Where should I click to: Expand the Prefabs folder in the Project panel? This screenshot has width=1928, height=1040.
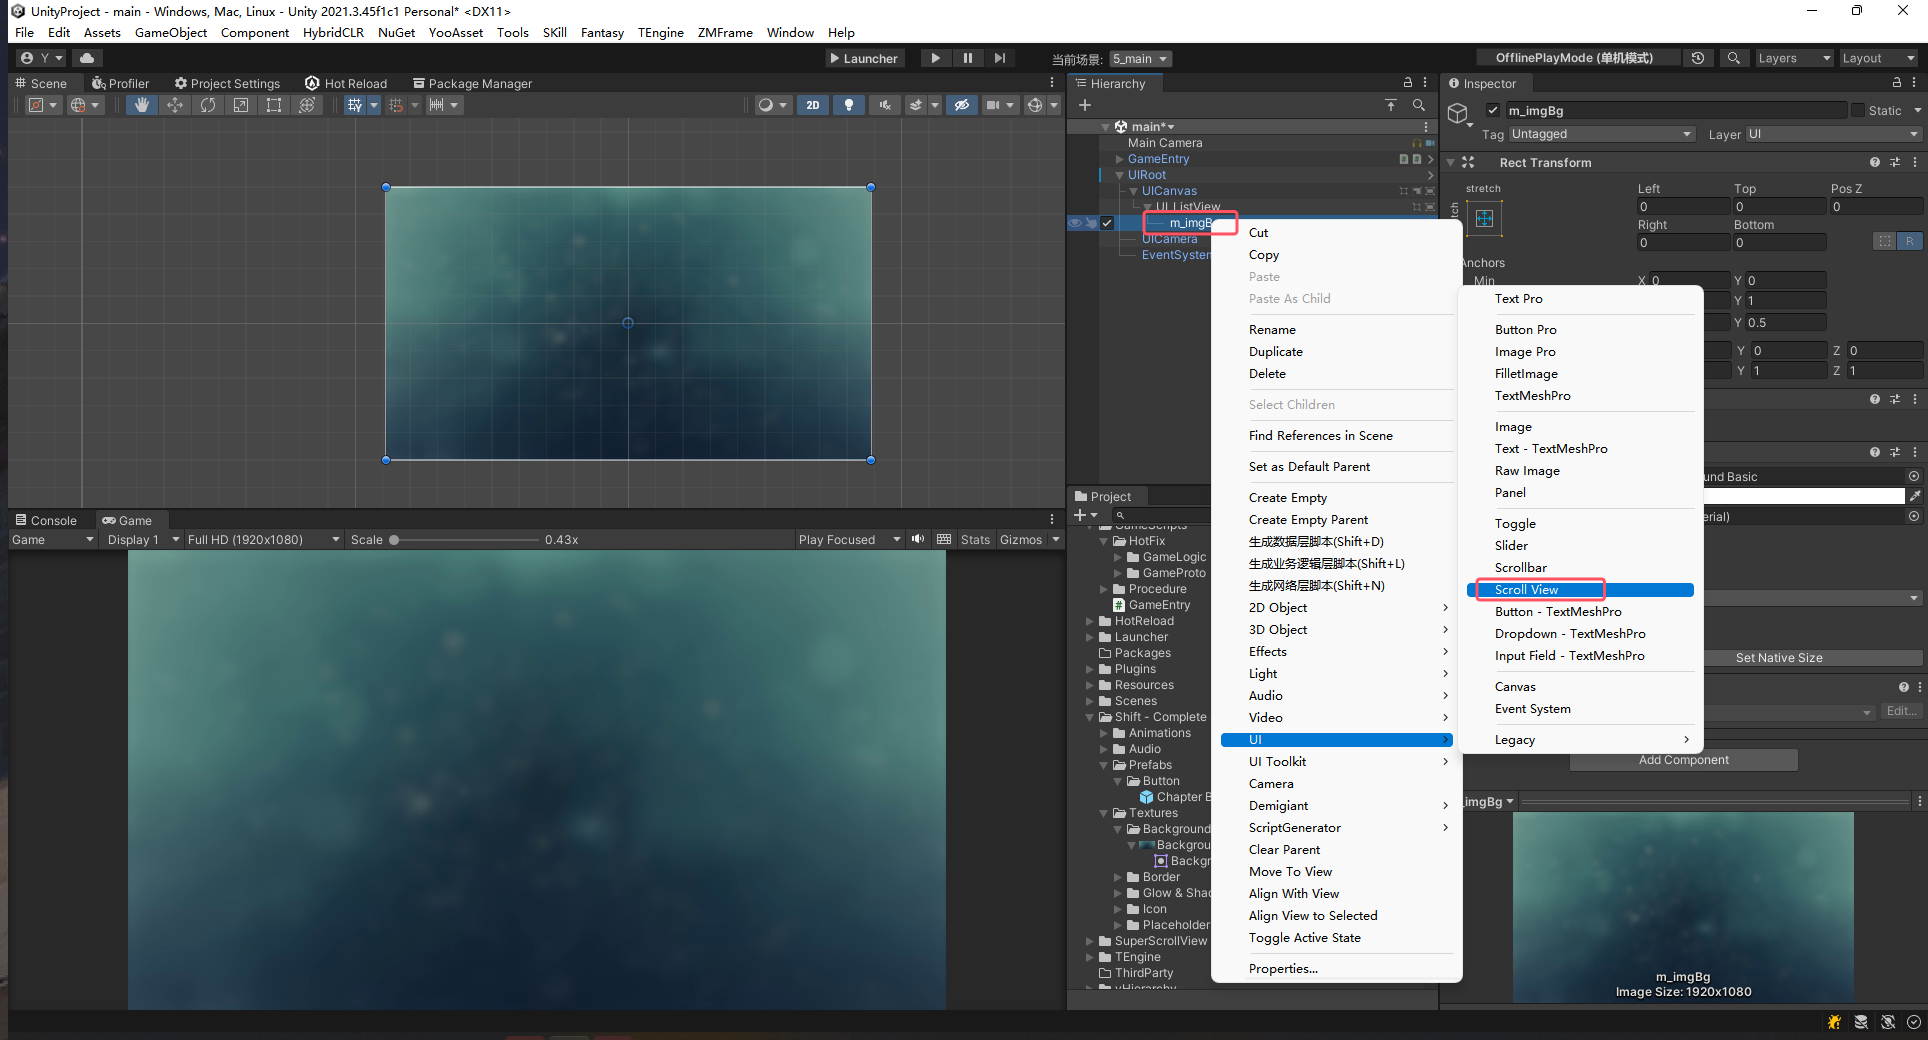click(x=1104, y=764)
